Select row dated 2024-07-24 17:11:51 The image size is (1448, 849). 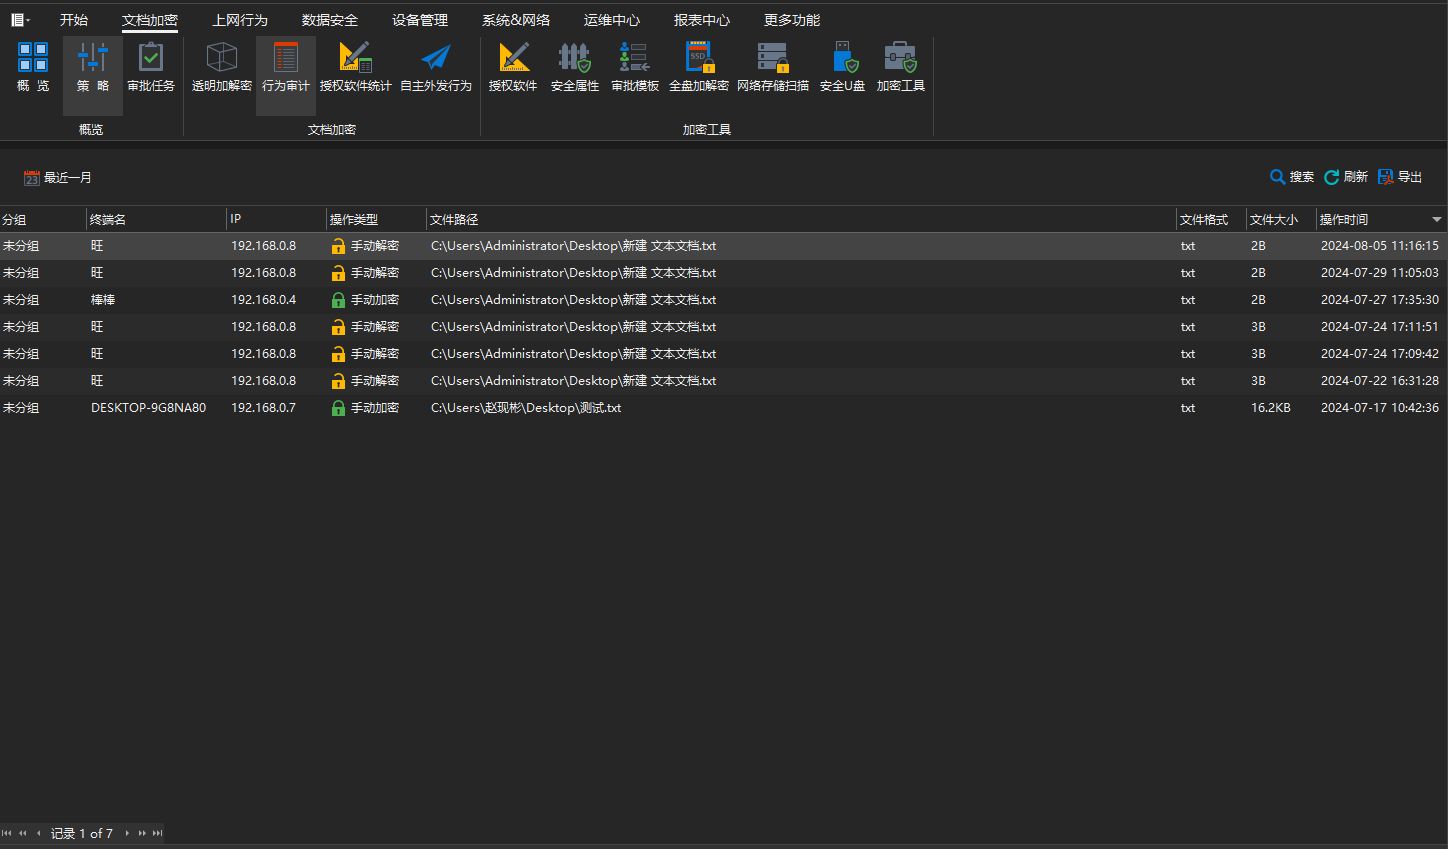click(x=724, y=327)
